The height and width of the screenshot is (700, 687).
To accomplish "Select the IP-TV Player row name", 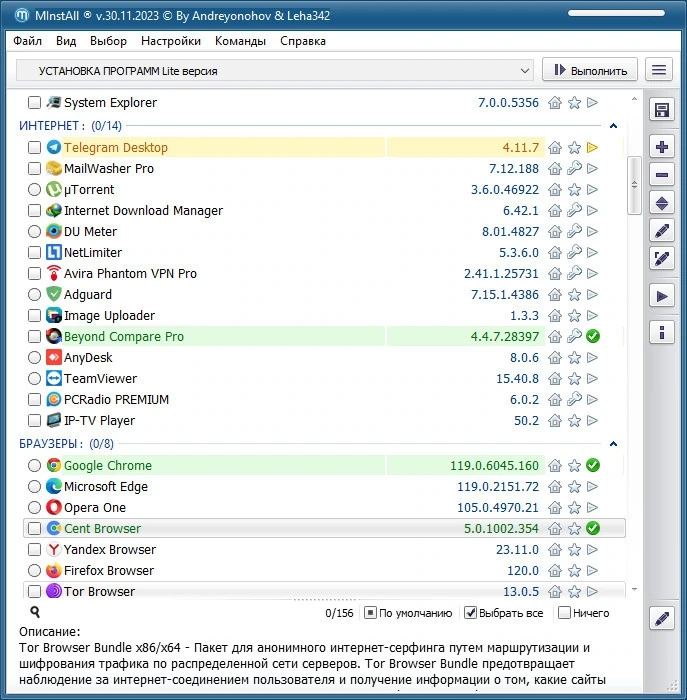I will pos(99,421).
